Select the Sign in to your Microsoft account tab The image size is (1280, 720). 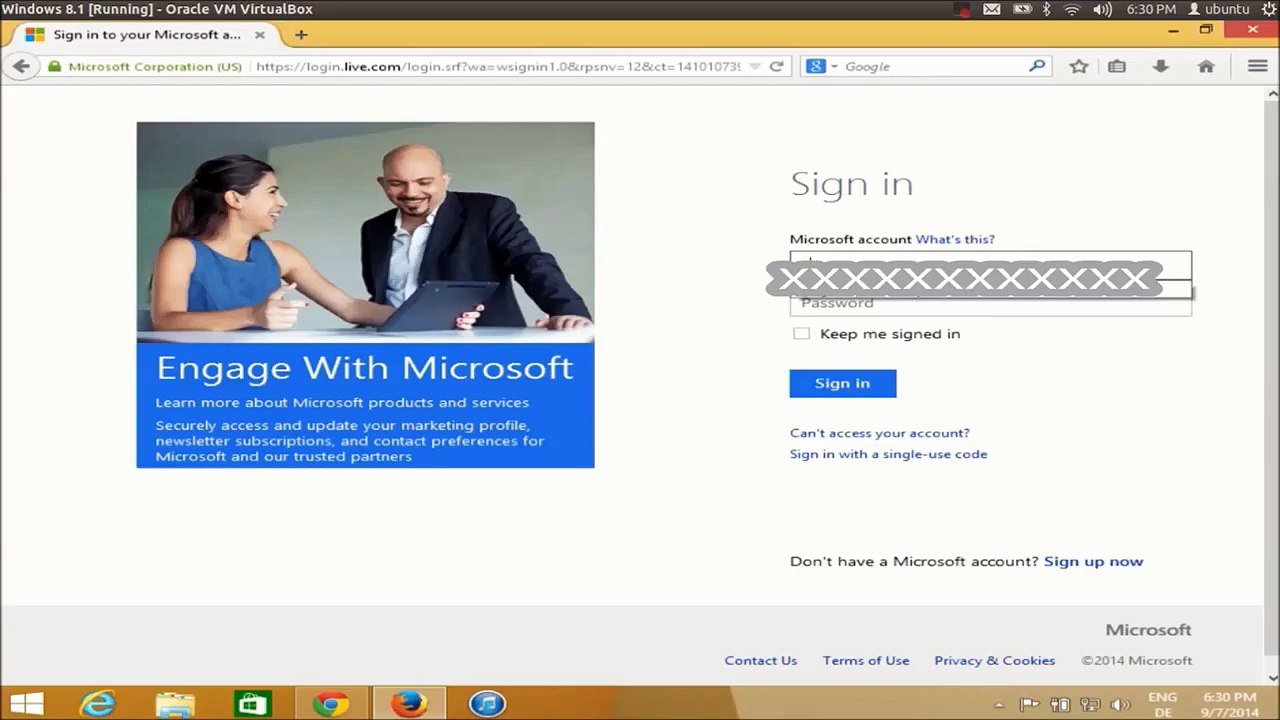145,34
